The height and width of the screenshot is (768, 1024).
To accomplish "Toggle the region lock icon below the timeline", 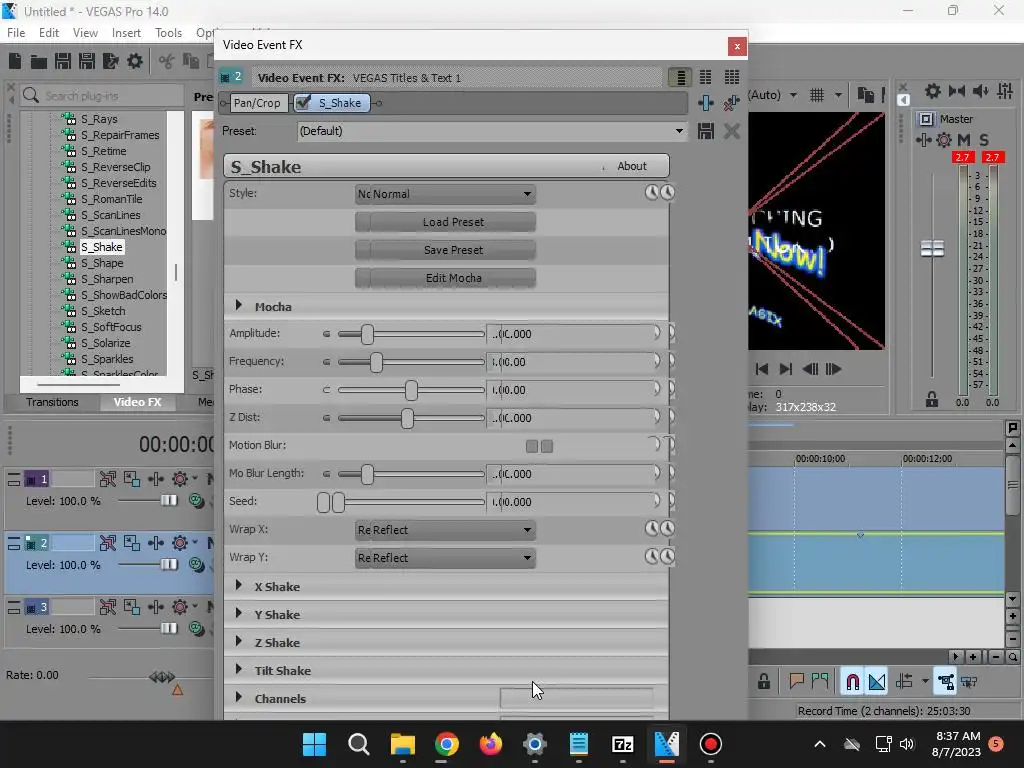I will 763,682.
